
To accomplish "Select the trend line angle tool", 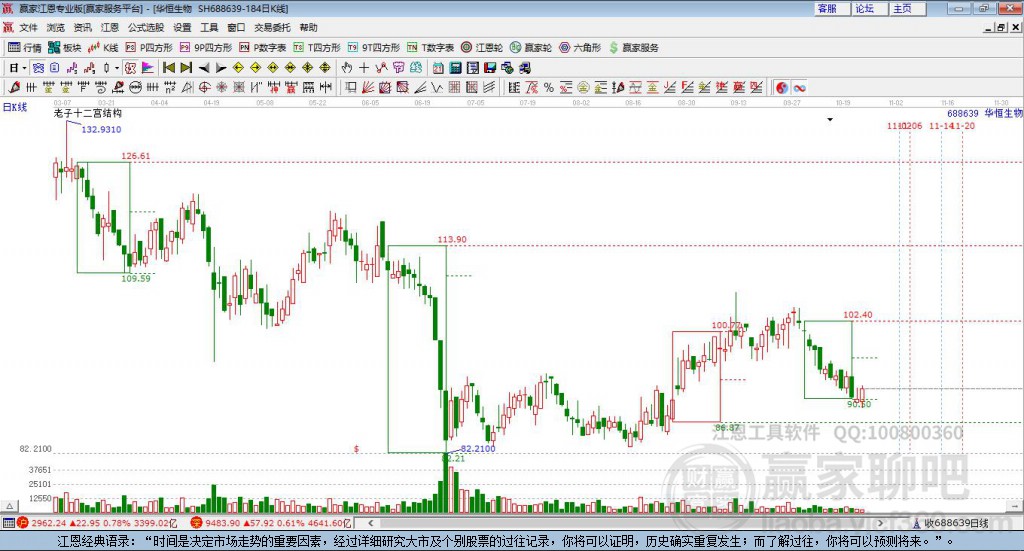I will coord(421,87).
